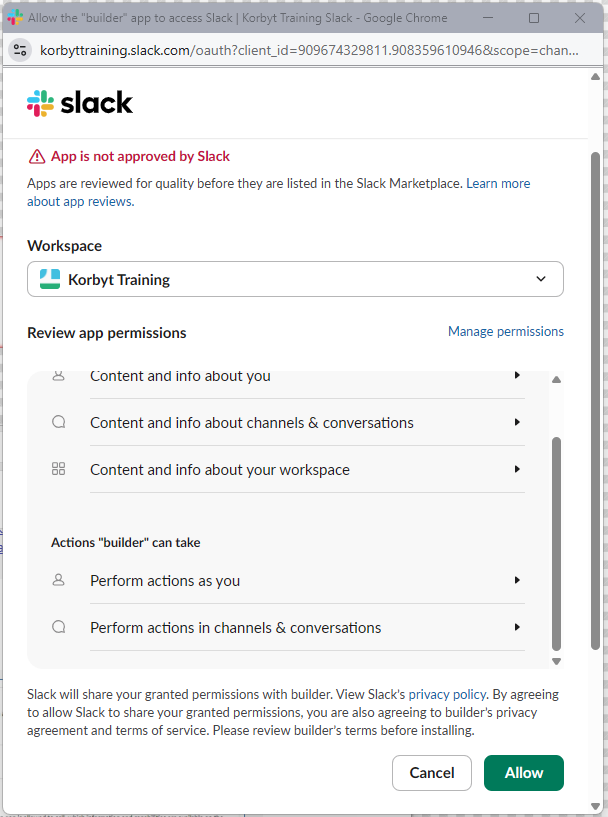
Task: Click the 'App is not approved by Slack' heading
Action: [x=140, y=156]
